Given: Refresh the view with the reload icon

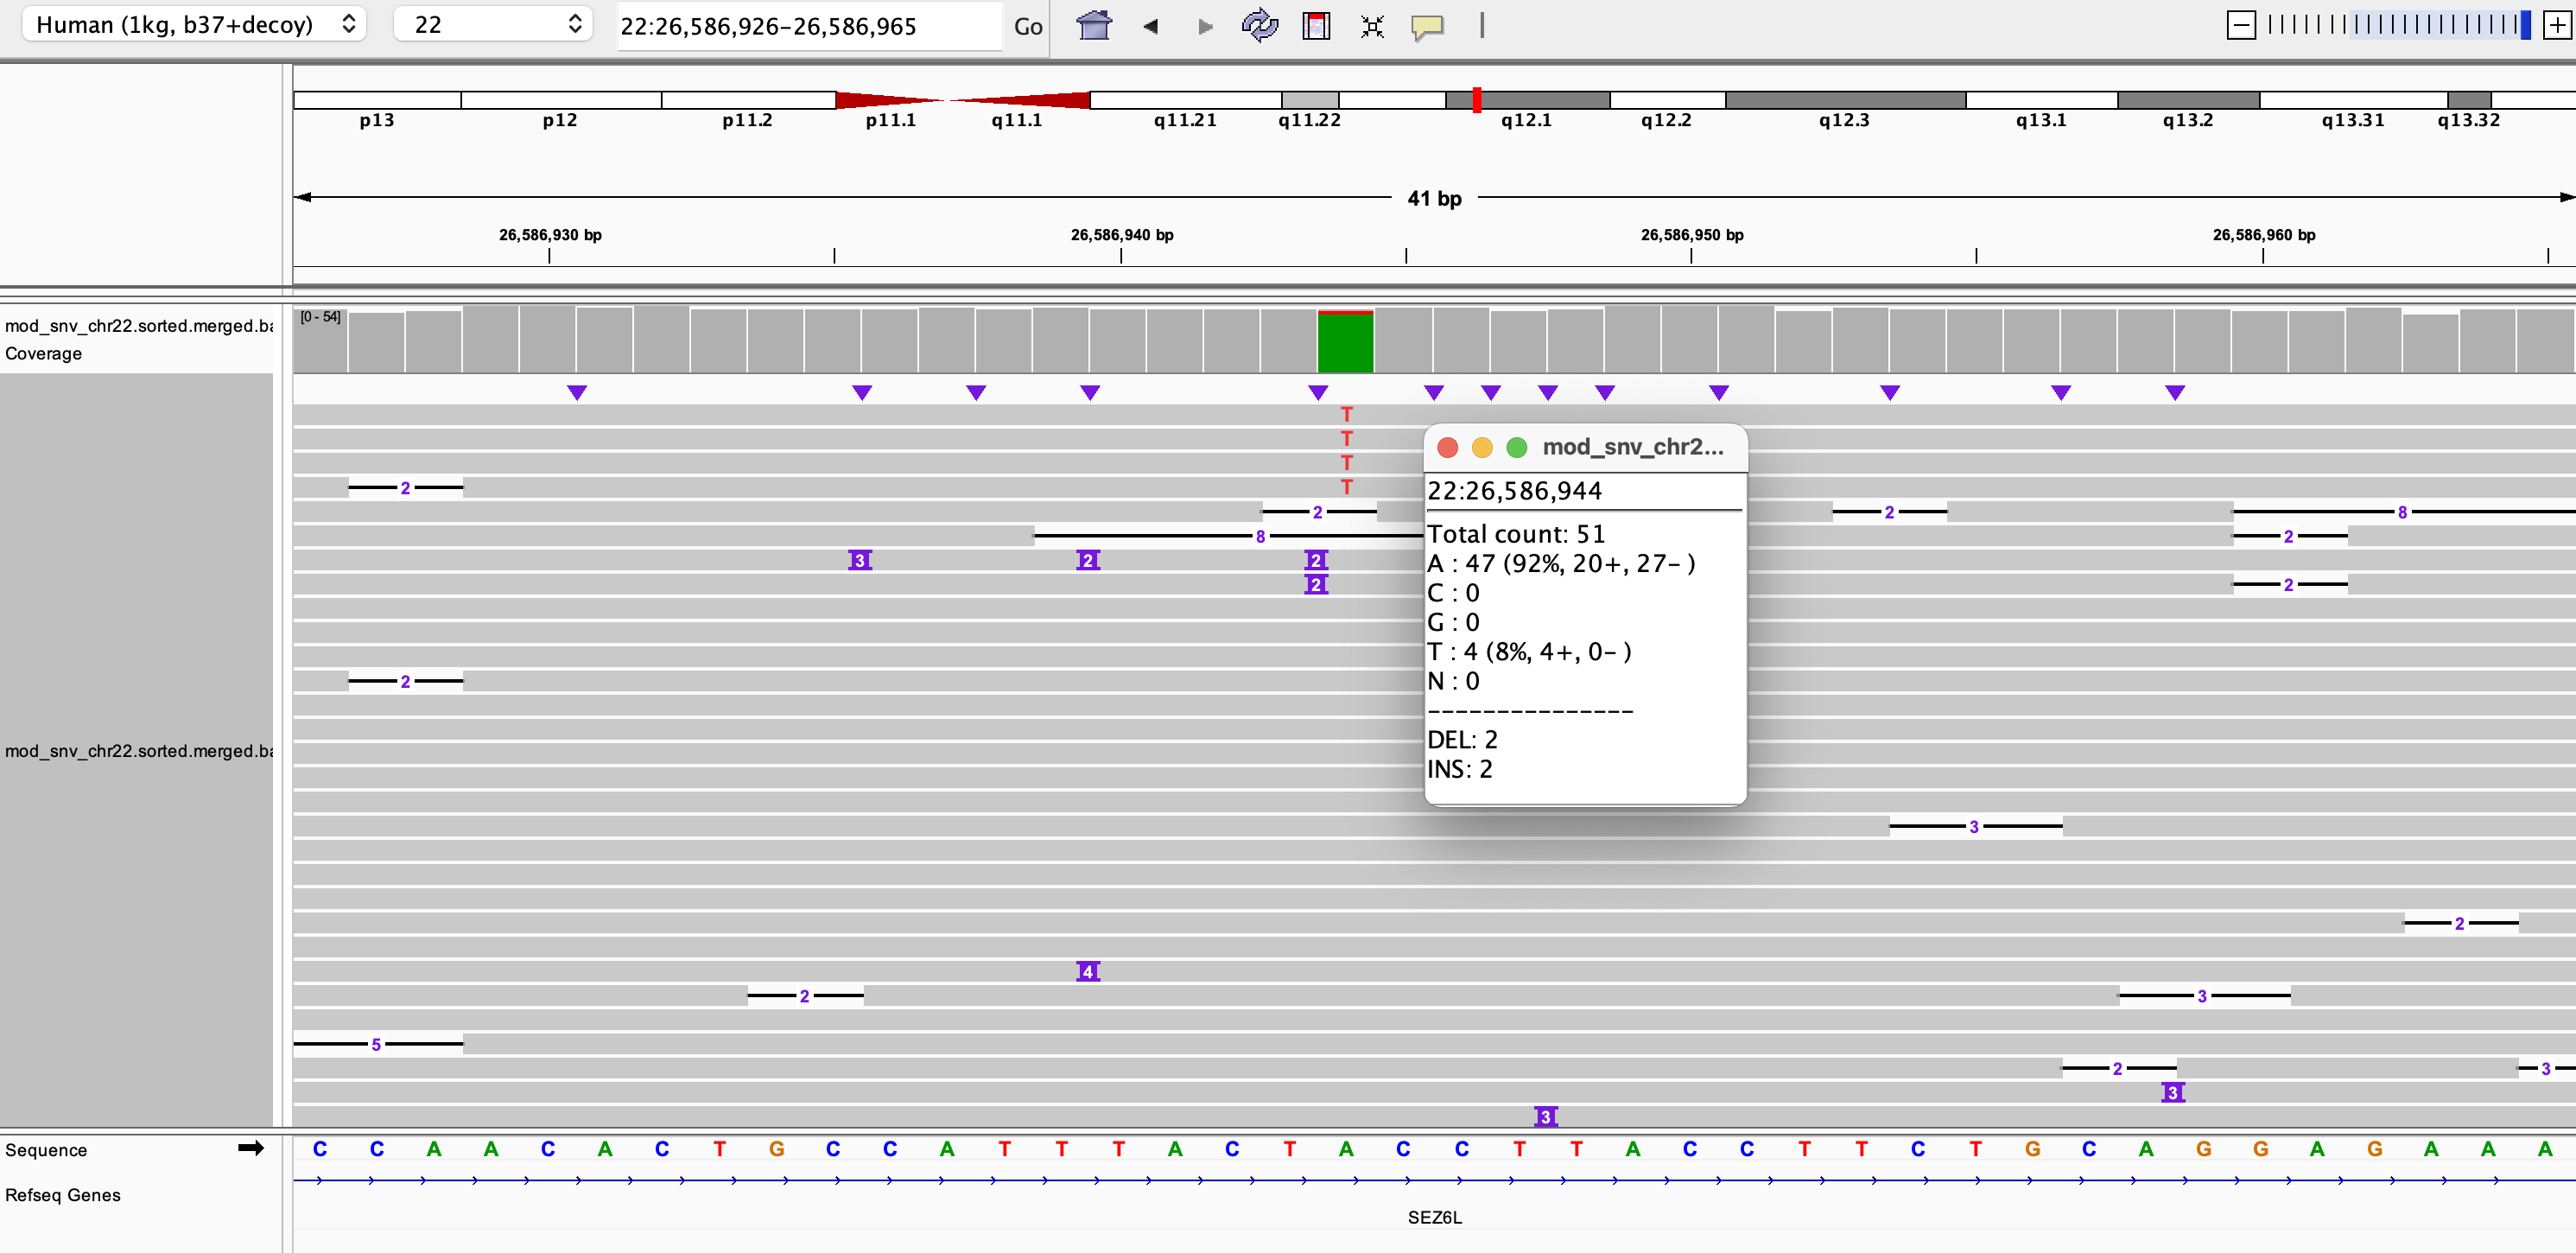Looking at the screenshot, I should coord(1259,26).
